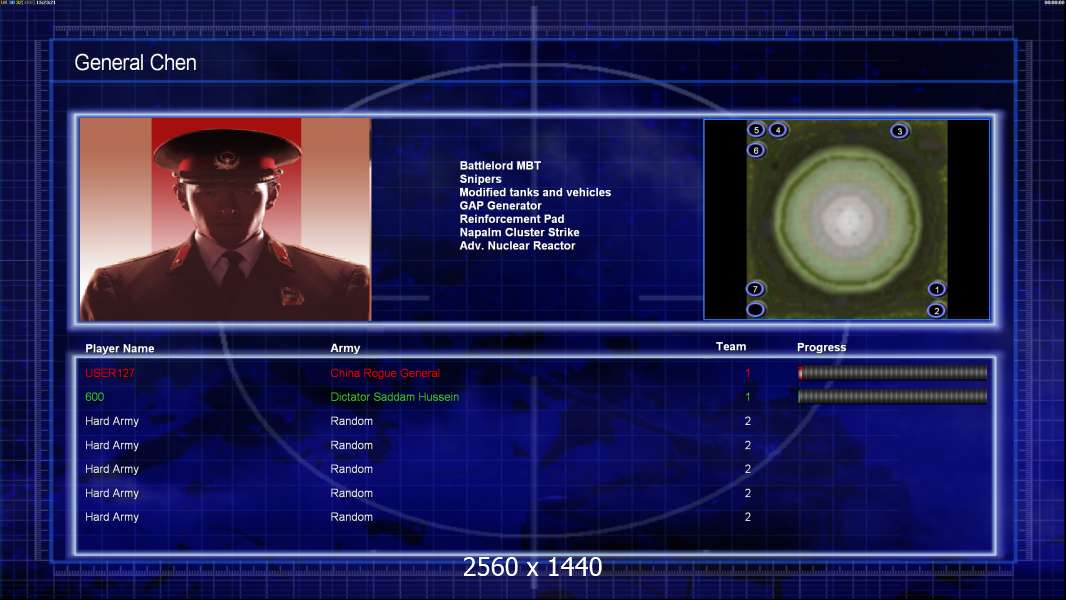Click "Modified tanks and vehicles" entry
This screenshot has height=600, width=1066.
point(535,192)
